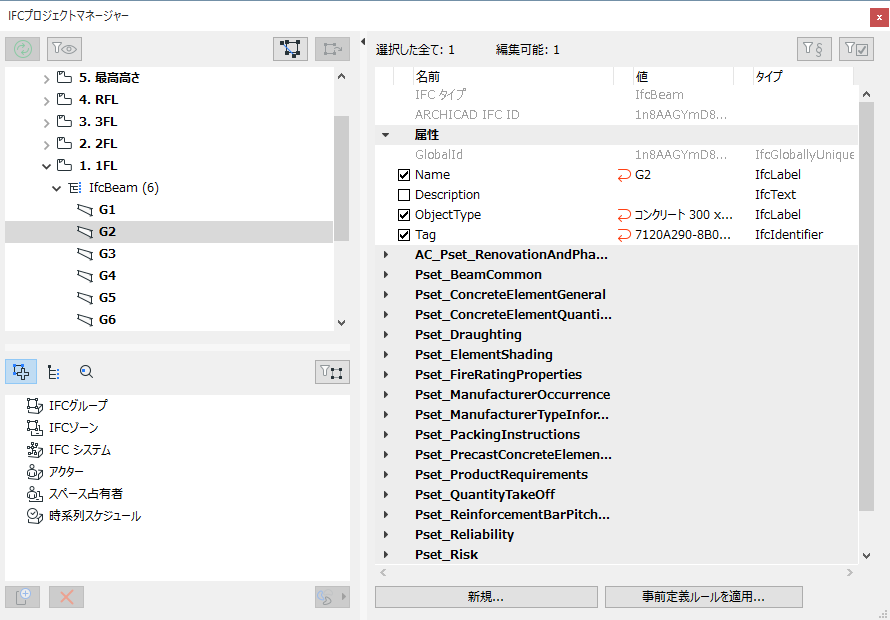Click the 選択した全て: 1 label
Viewport: 890px width, 620px height.
415,50
